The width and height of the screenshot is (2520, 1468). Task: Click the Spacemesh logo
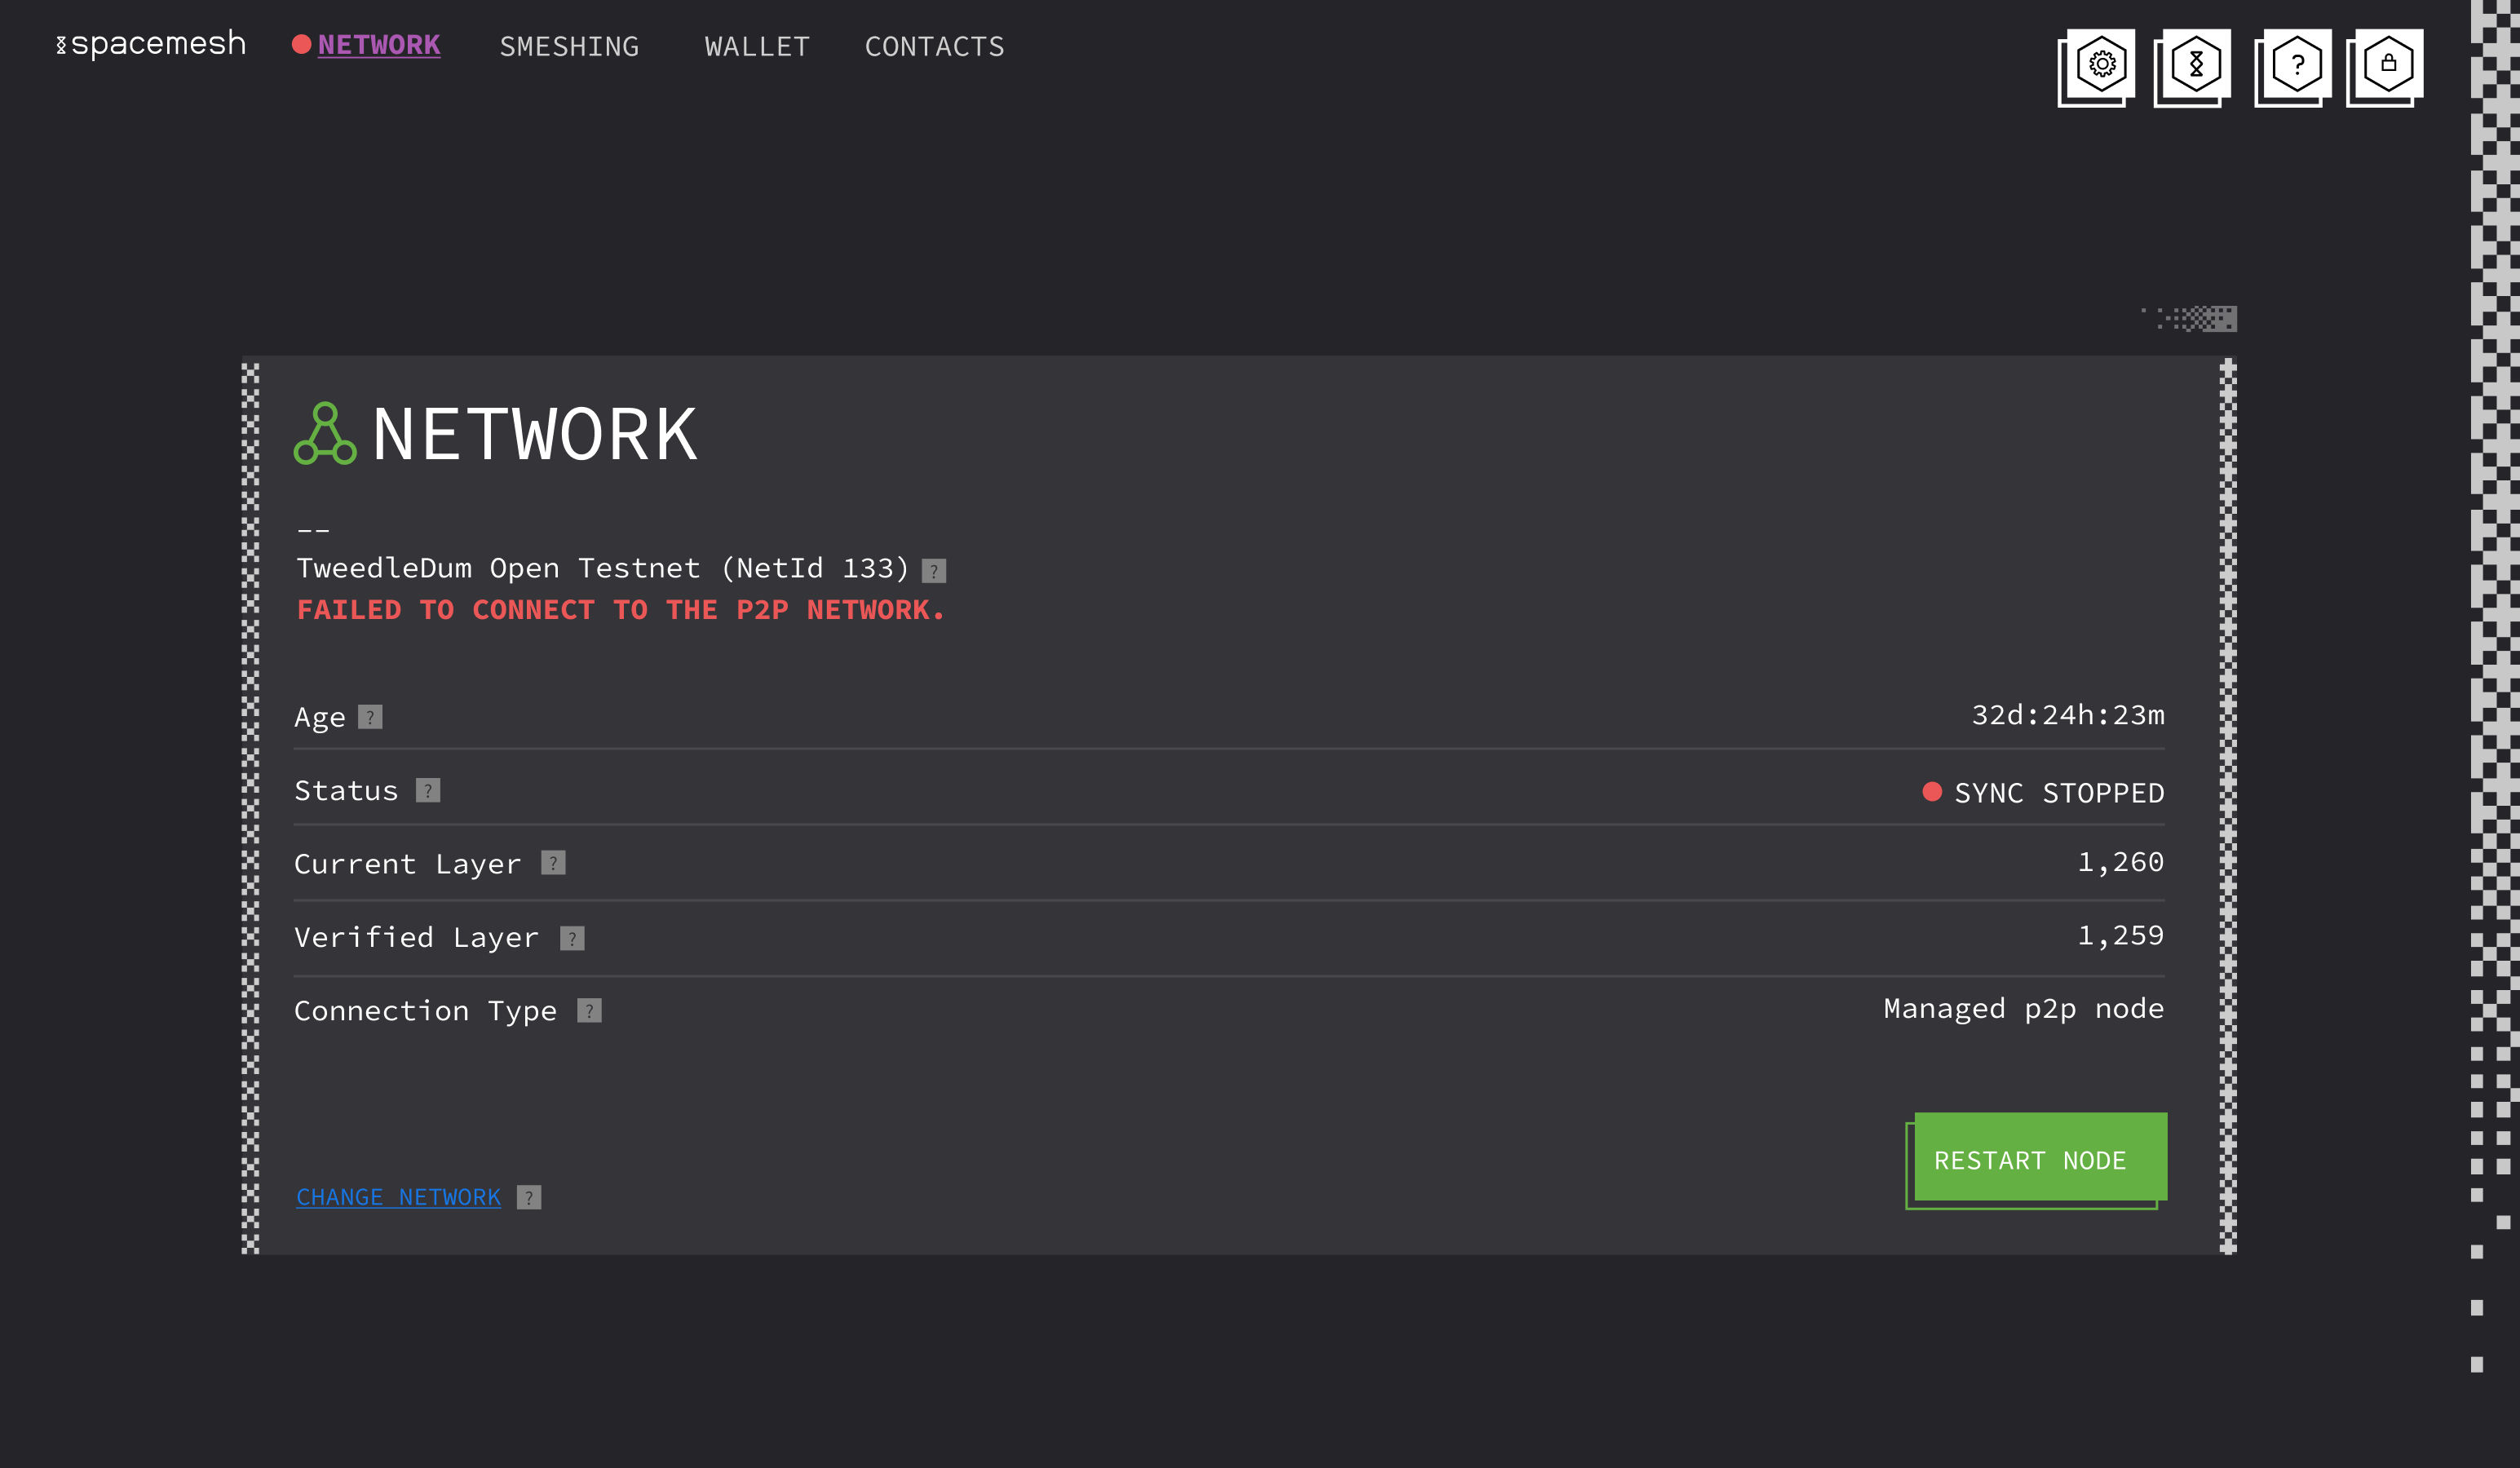point(150,44)
